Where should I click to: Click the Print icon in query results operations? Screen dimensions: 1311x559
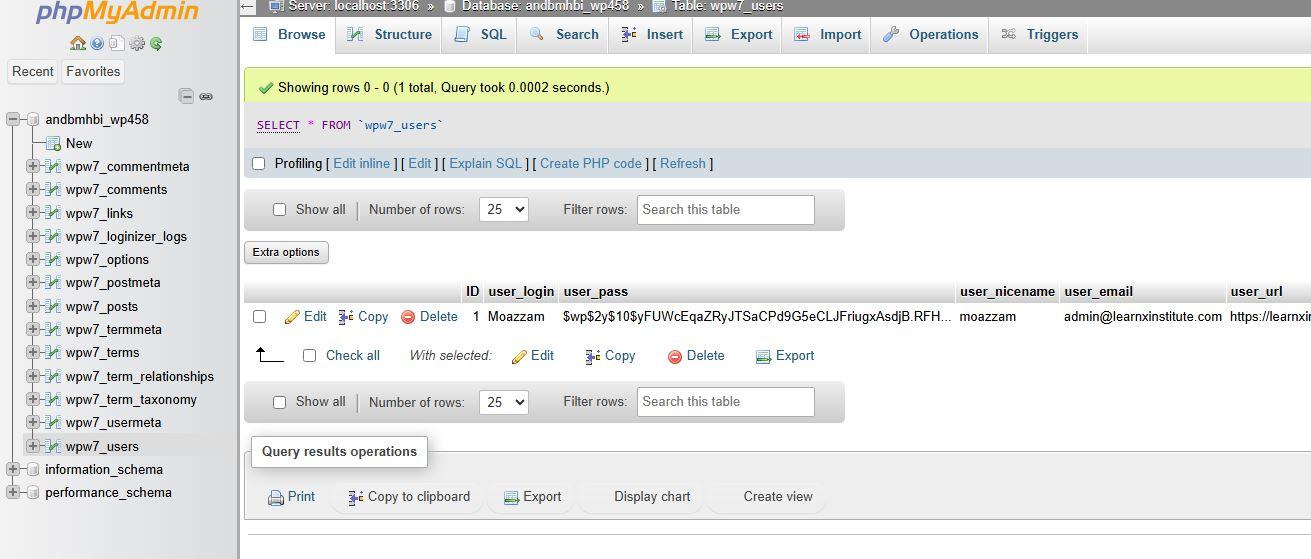(276, 497)
